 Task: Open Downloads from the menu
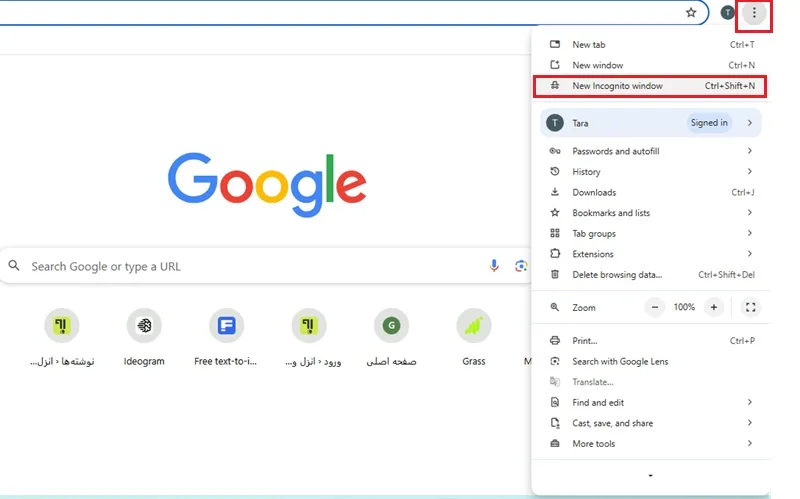[651, 192]
